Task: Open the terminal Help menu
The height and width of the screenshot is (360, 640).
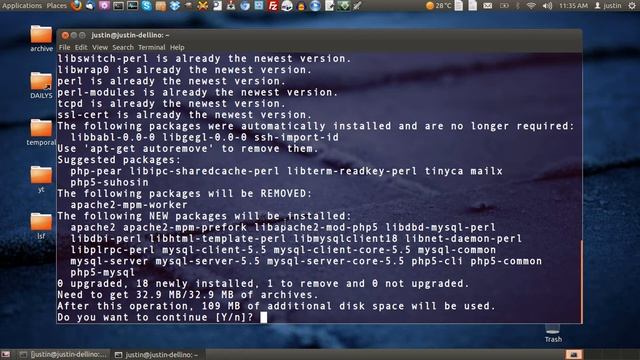Action: [177, 47]
